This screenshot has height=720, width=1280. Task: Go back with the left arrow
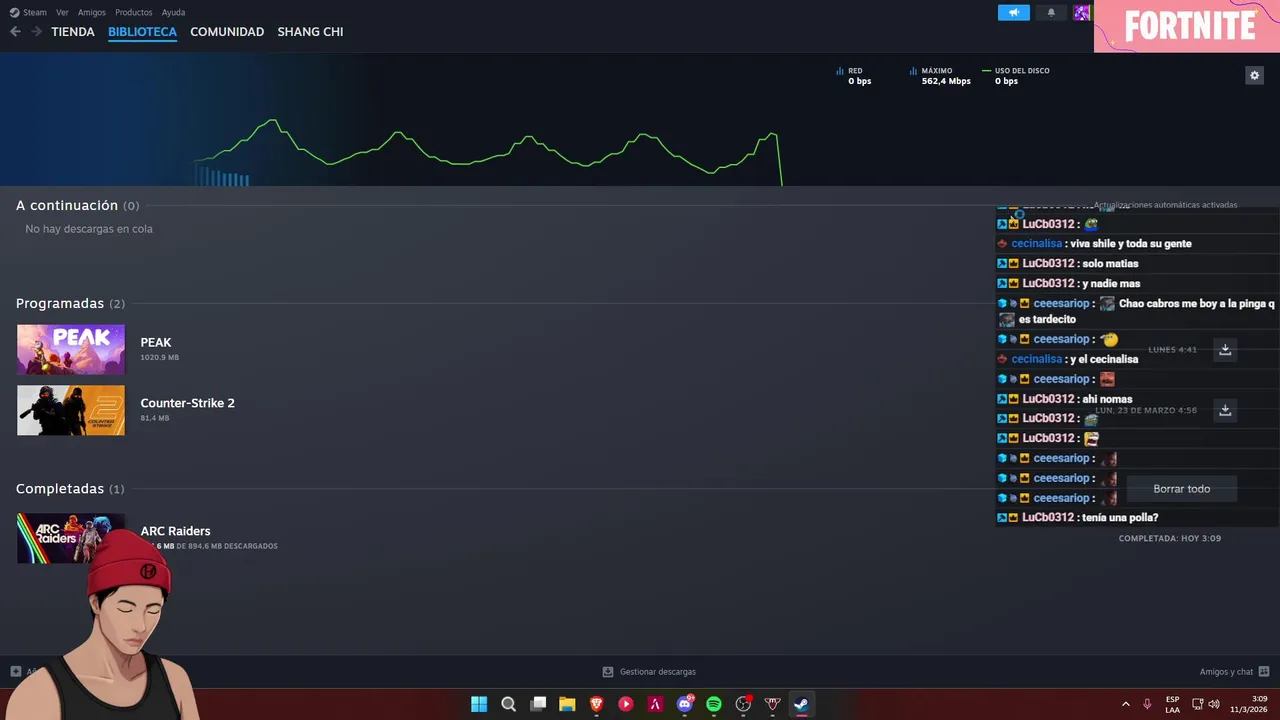tap(15, 32)
